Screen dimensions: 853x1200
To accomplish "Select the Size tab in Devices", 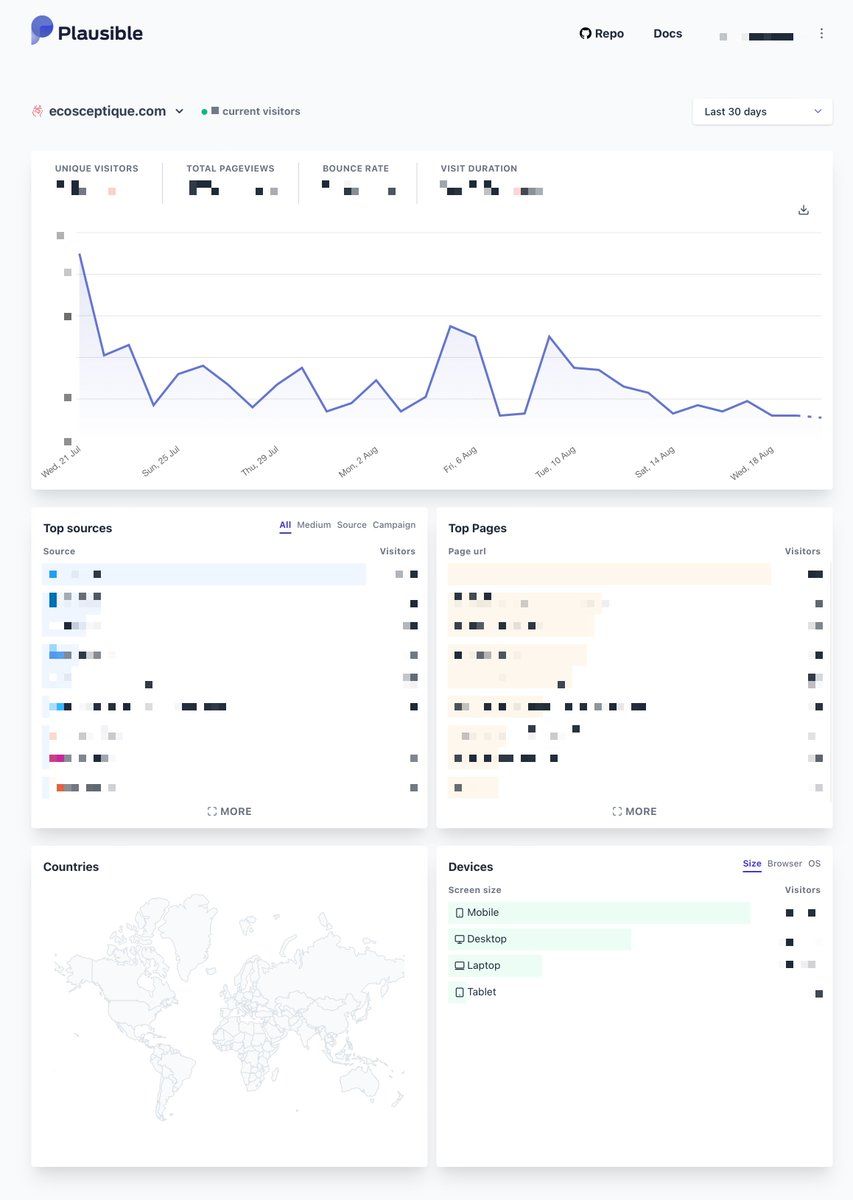I will [x=752, y=864].
